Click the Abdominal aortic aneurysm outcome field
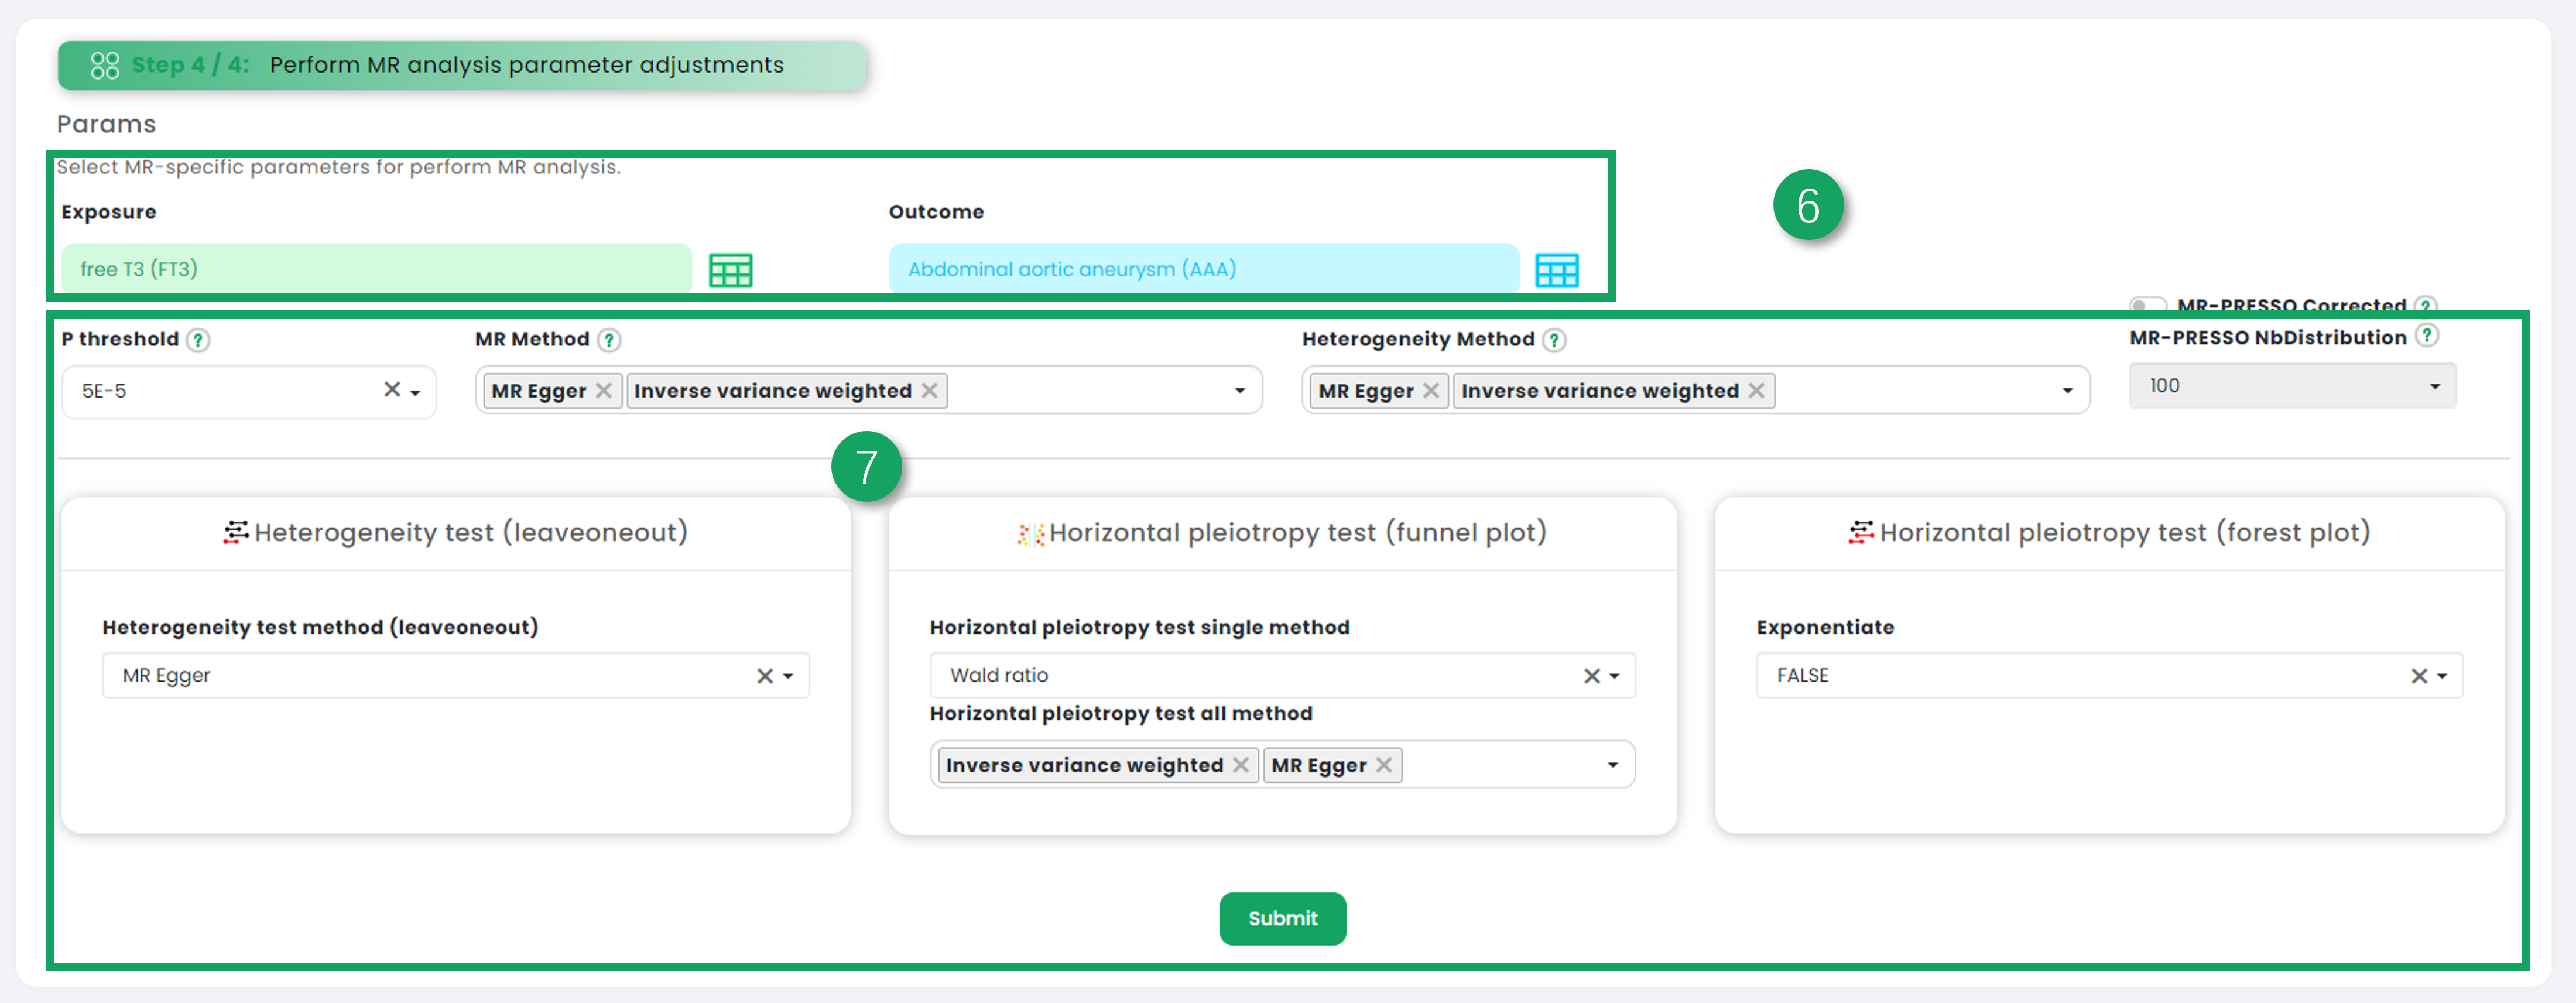This screenshot has width=2576, height=1003. [1203, 269]
